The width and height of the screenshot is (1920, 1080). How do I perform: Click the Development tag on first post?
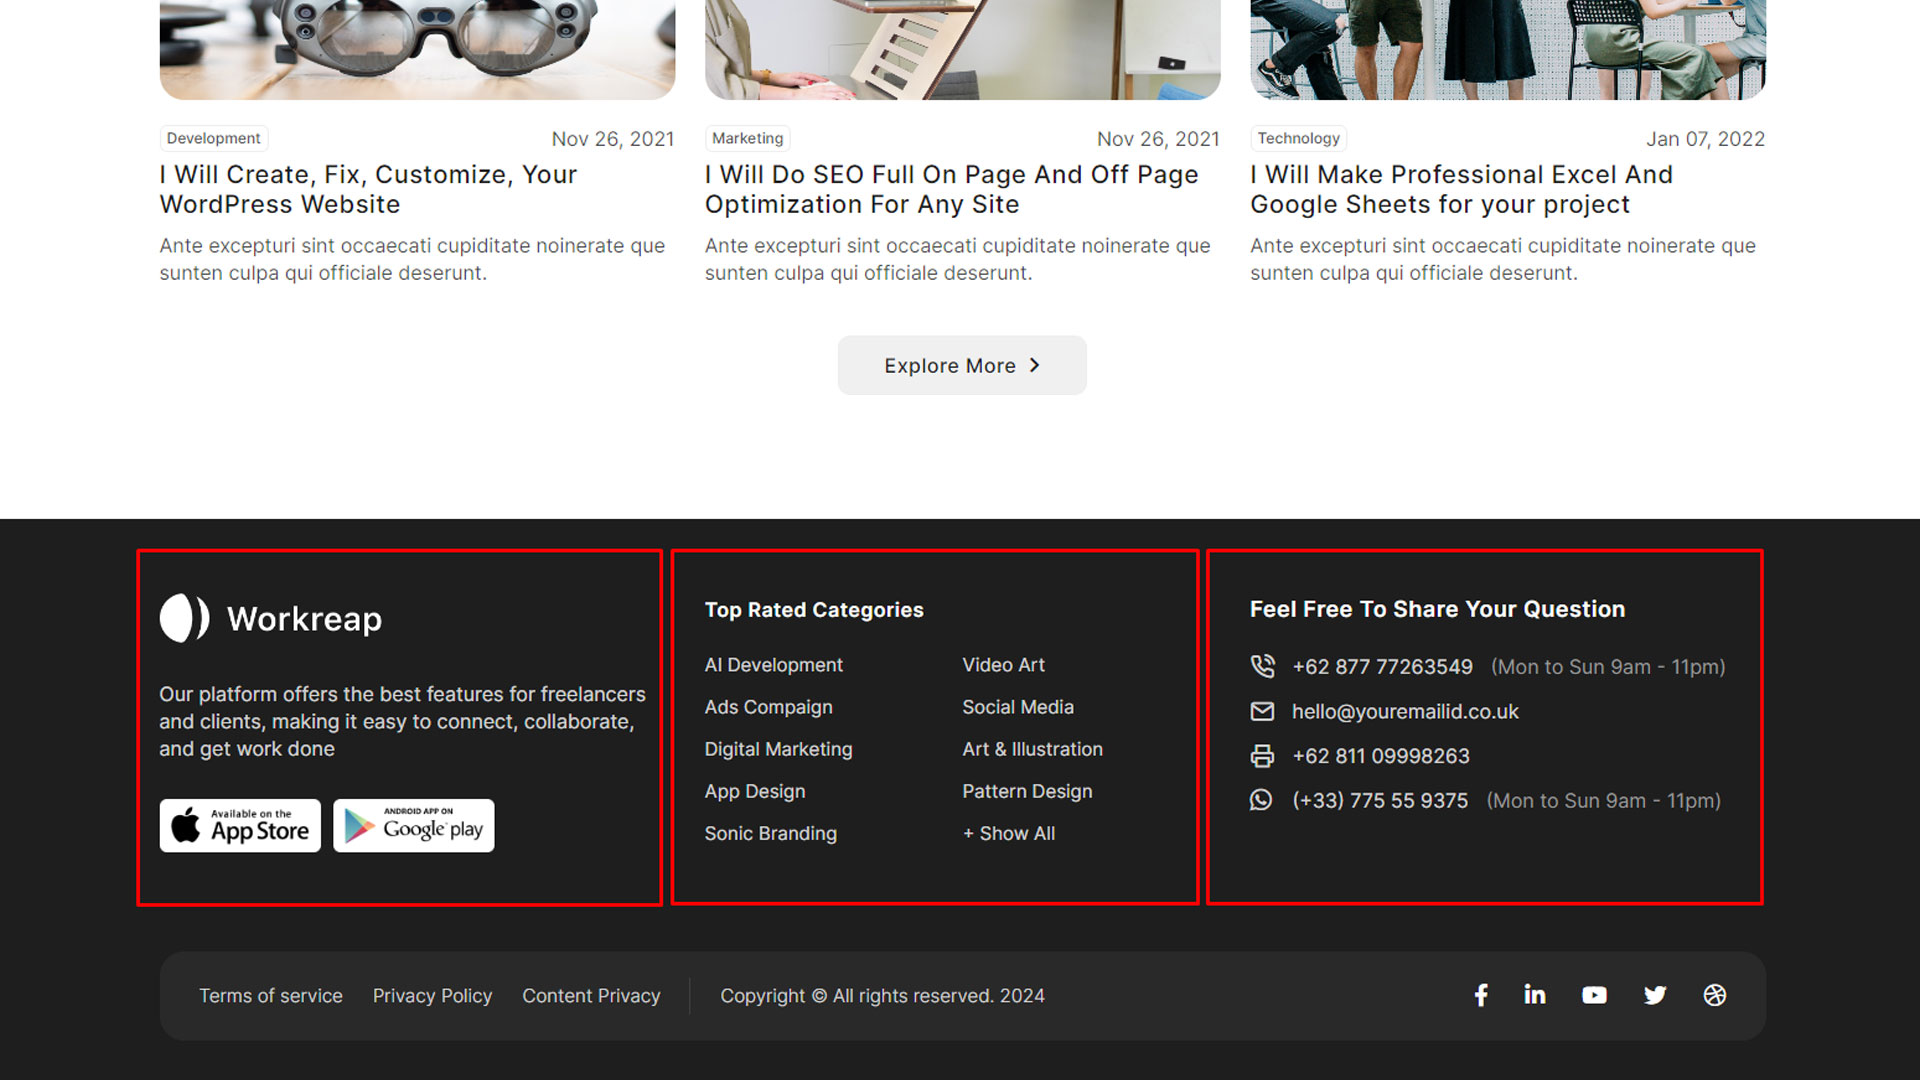(213, 138)
